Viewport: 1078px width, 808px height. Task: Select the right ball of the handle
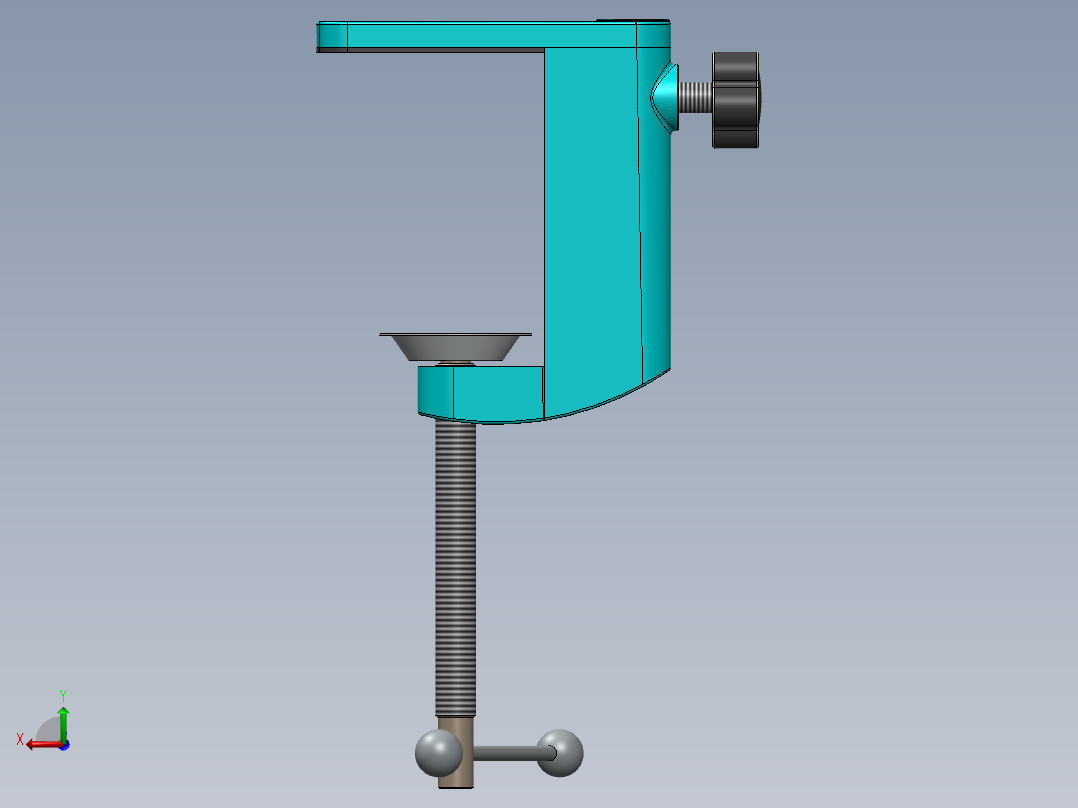pyautogui.click(x=560, y=753)
